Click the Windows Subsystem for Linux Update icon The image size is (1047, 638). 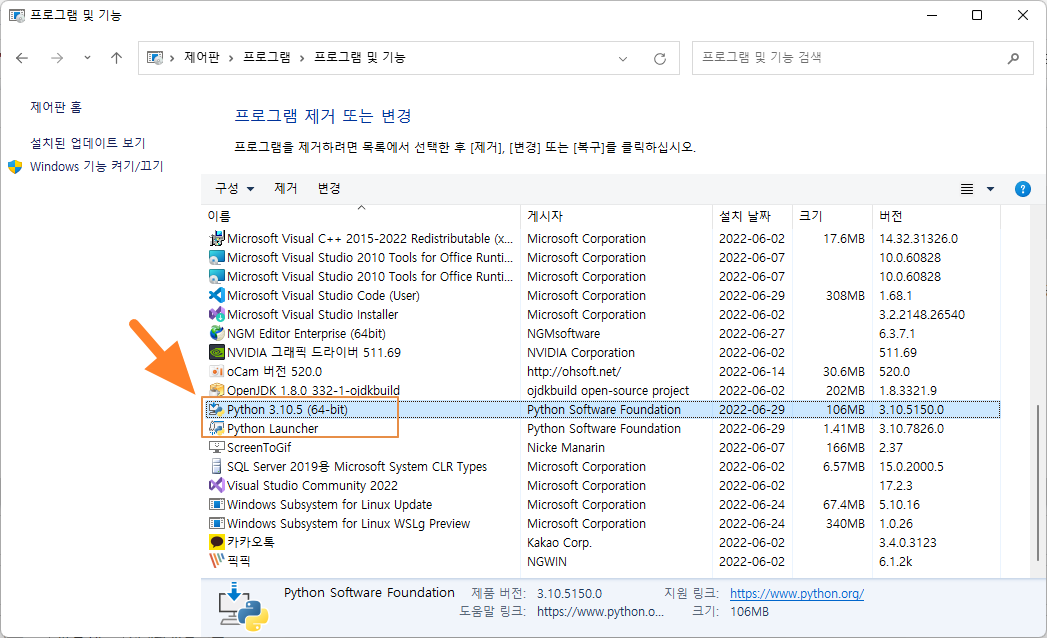click(216, 504)
